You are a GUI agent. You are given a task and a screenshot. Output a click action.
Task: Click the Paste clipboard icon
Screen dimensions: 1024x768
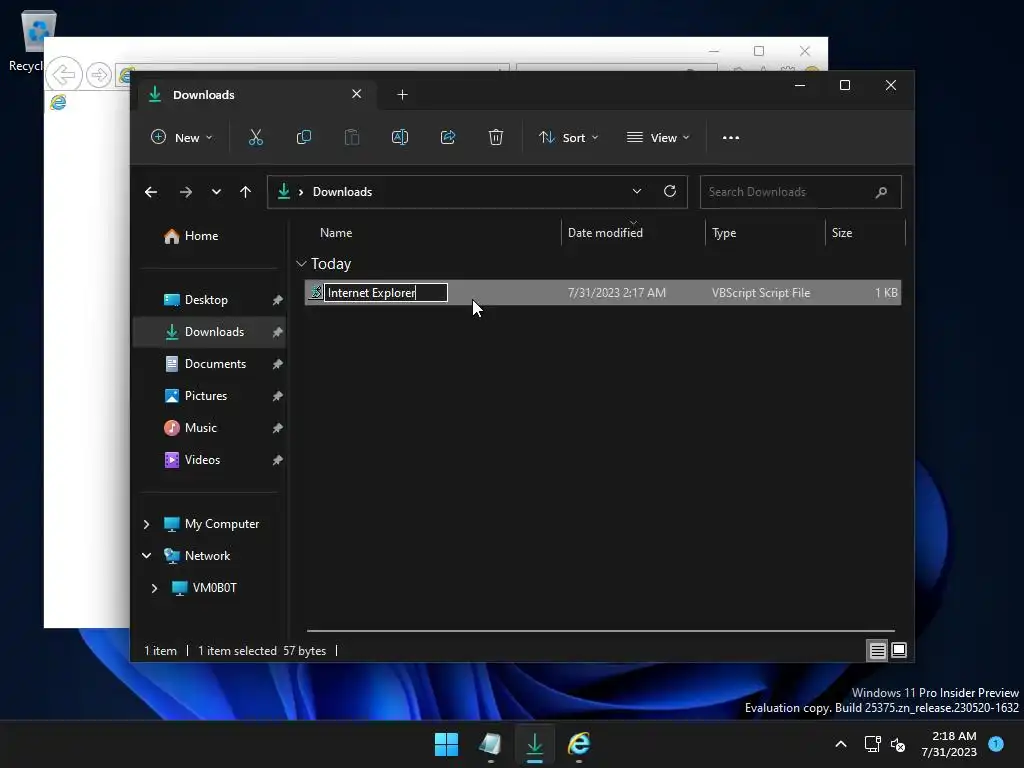pyautogui.click(x=352, y=137)
